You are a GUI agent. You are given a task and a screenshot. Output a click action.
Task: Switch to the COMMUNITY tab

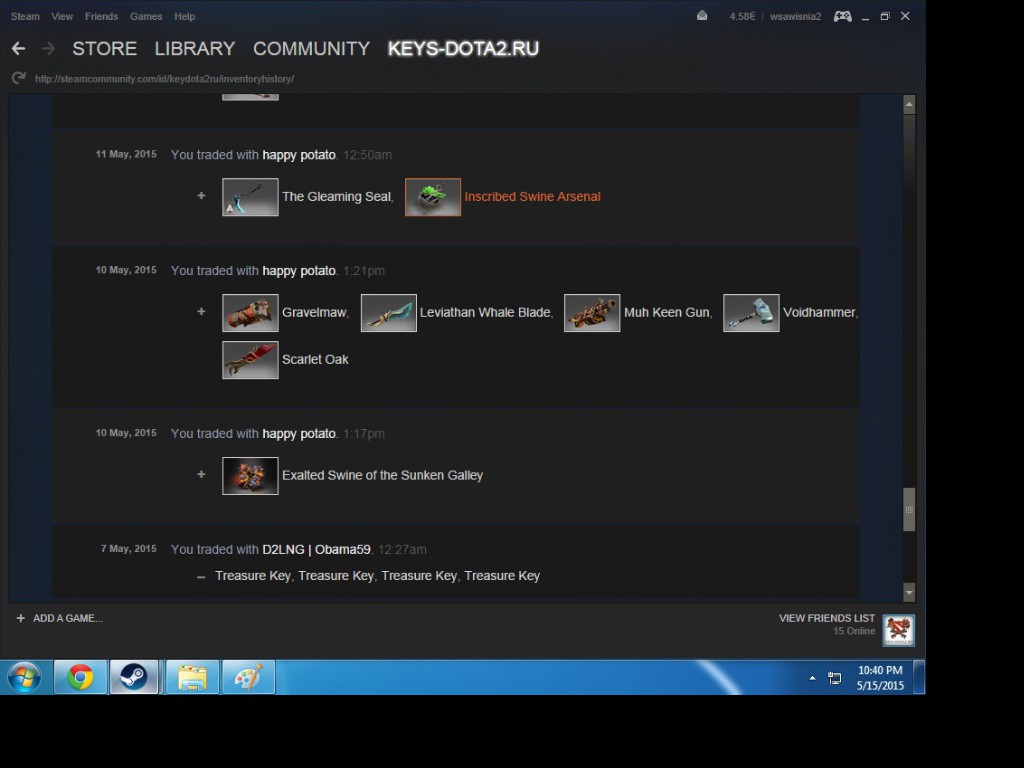click(x=312, y=48)
